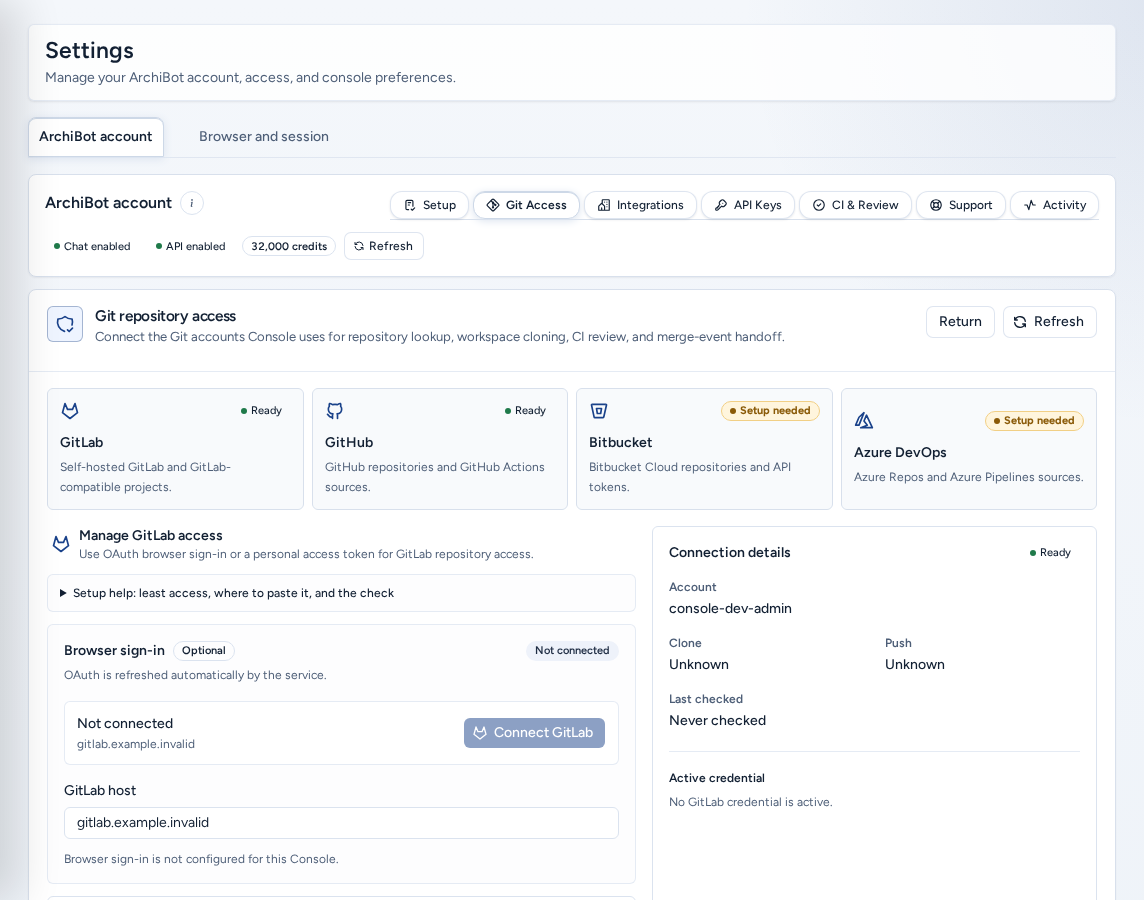Screen dimensions: 1144x900
Task: Expand the Setup help disclosure triangle
Action: coord(63,593)
